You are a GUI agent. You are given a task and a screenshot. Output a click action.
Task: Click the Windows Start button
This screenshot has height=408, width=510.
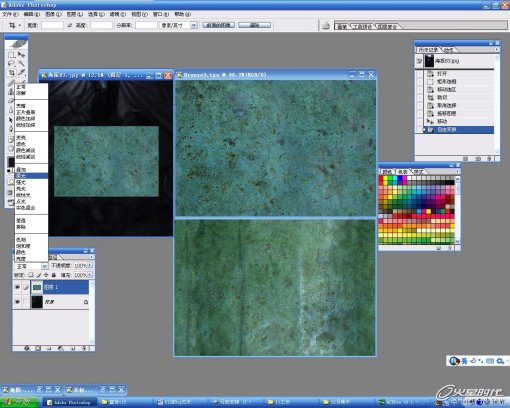(x=19, y=402)
